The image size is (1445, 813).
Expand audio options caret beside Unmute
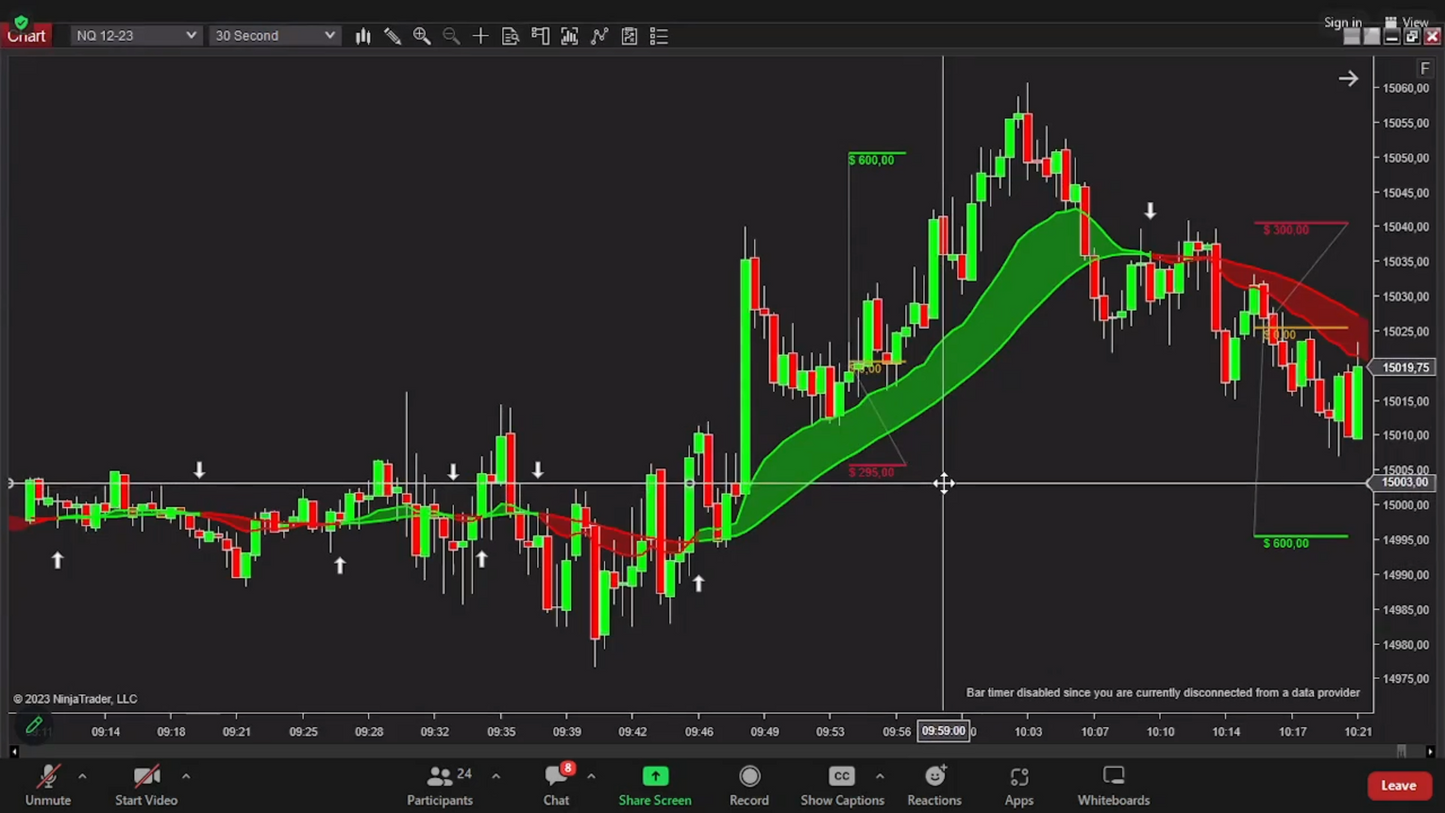(82, 776)
